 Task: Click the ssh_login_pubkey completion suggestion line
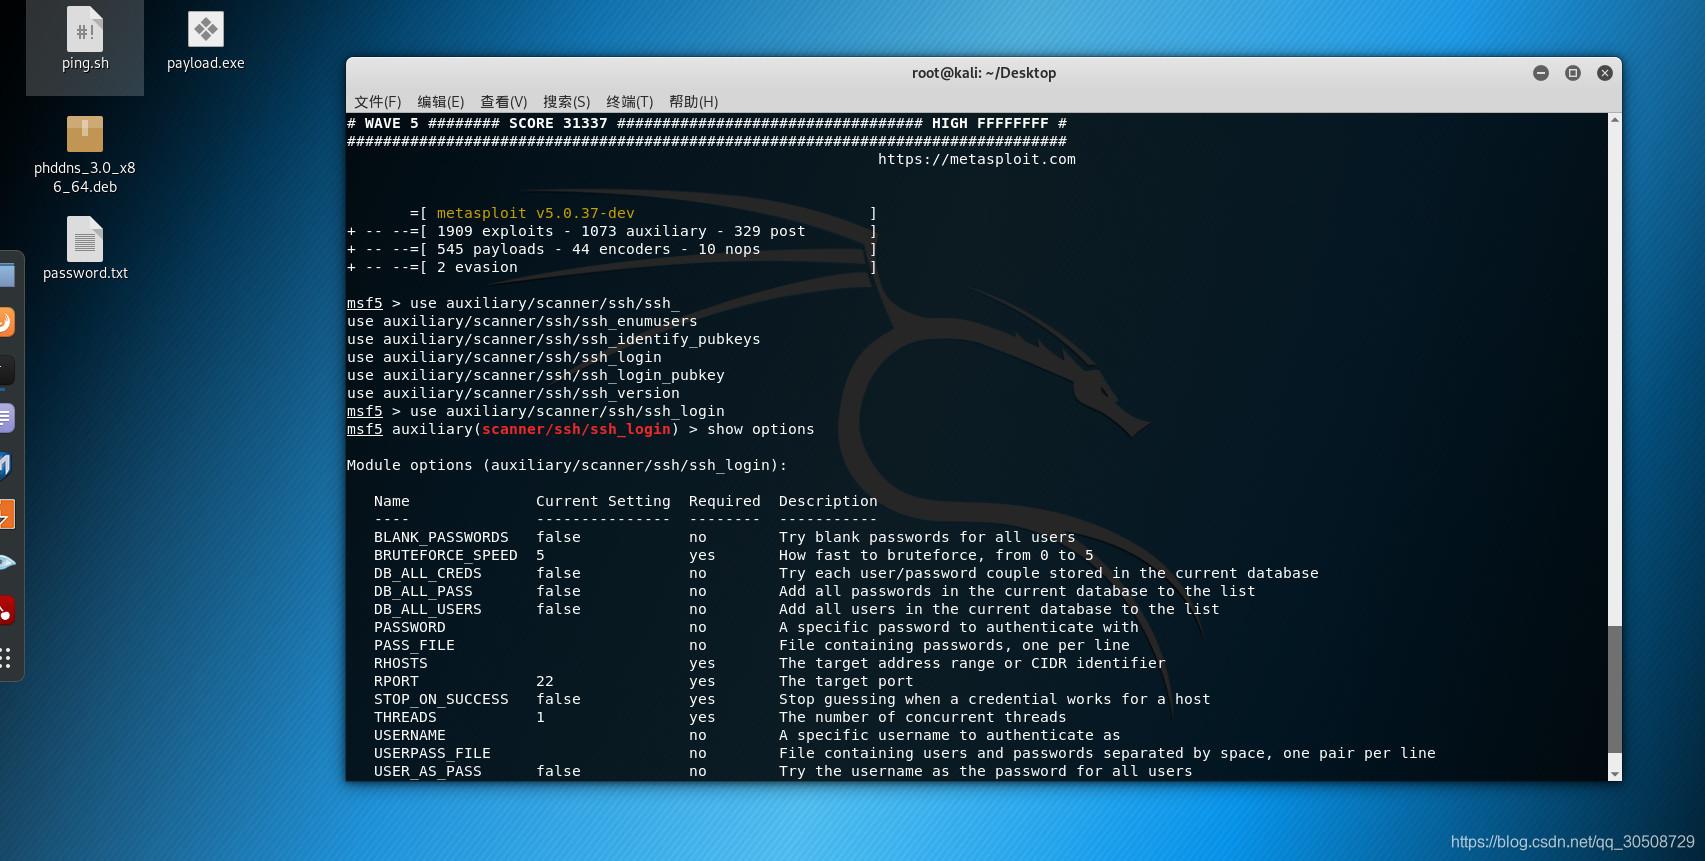coord(536,375)
